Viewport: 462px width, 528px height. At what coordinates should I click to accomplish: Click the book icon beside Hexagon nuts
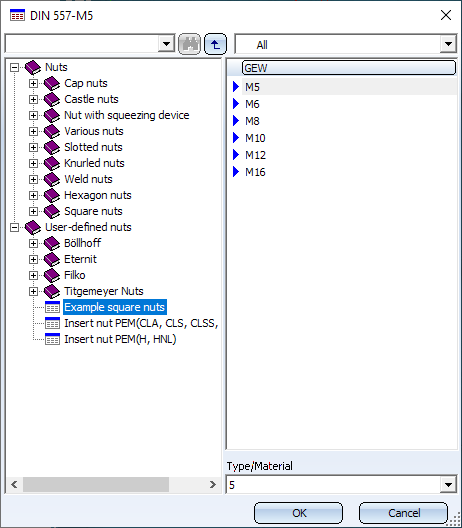coord(52,195)
